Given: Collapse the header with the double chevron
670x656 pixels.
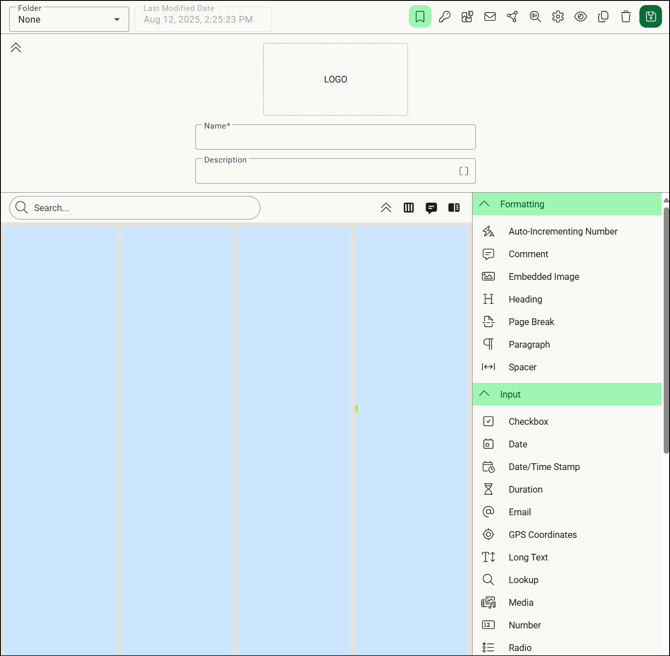Looking at the screenshot, I should point(16,48).
